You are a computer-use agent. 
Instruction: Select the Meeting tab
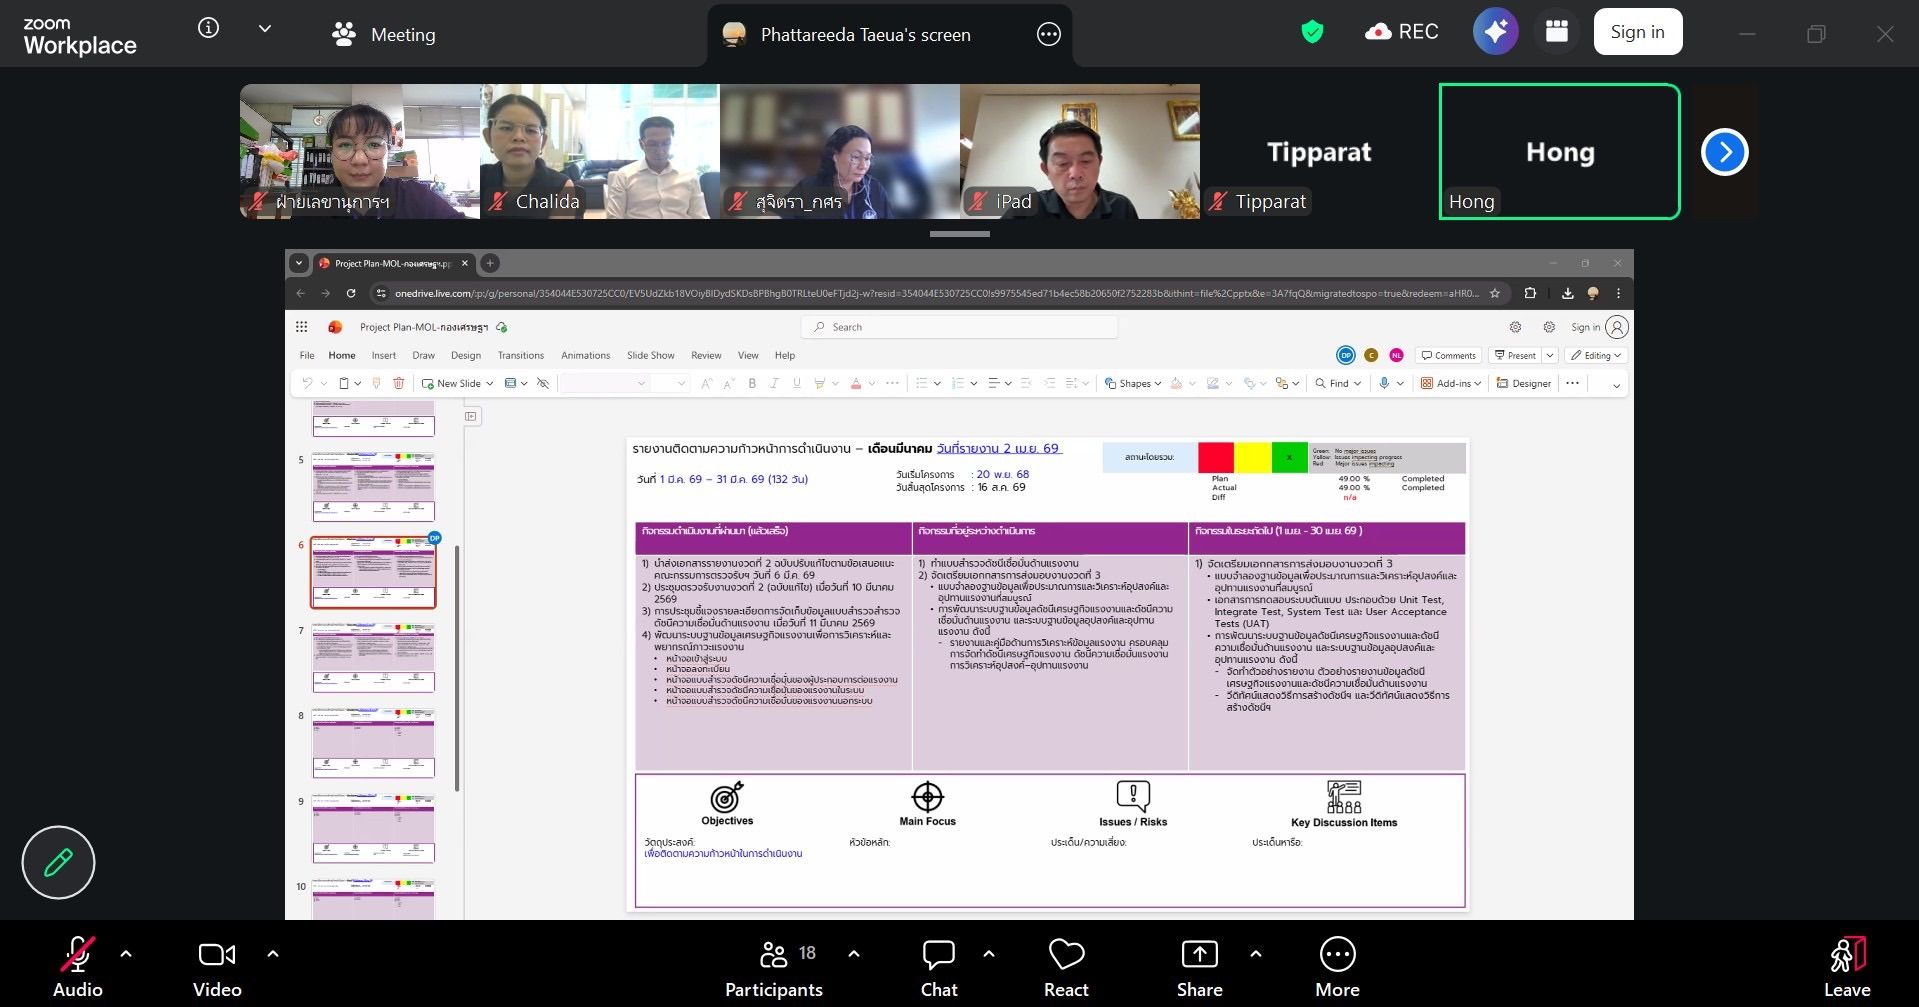tap(384, 34)
